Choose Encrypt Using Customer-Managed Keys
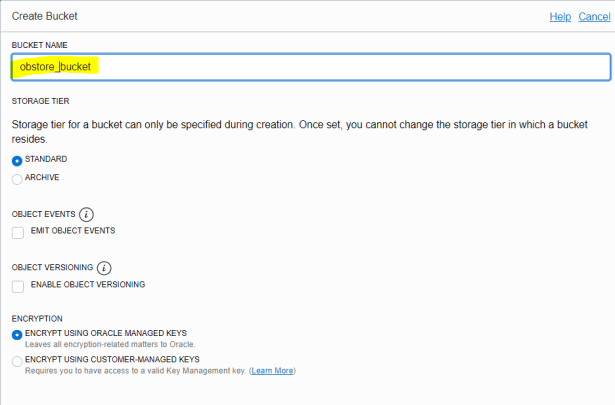Screen dimensions: 615x405 click(x=17, y=361)
